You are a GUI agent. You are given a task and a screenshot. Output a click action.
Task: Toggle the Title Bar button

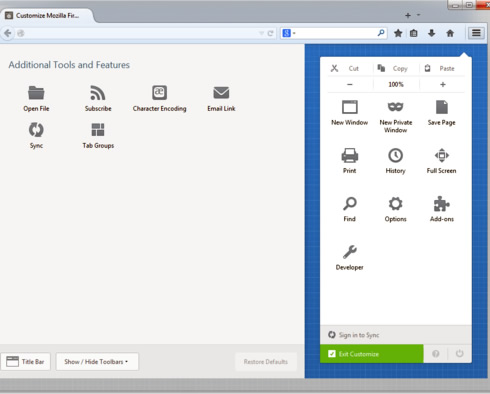(26, 362)
